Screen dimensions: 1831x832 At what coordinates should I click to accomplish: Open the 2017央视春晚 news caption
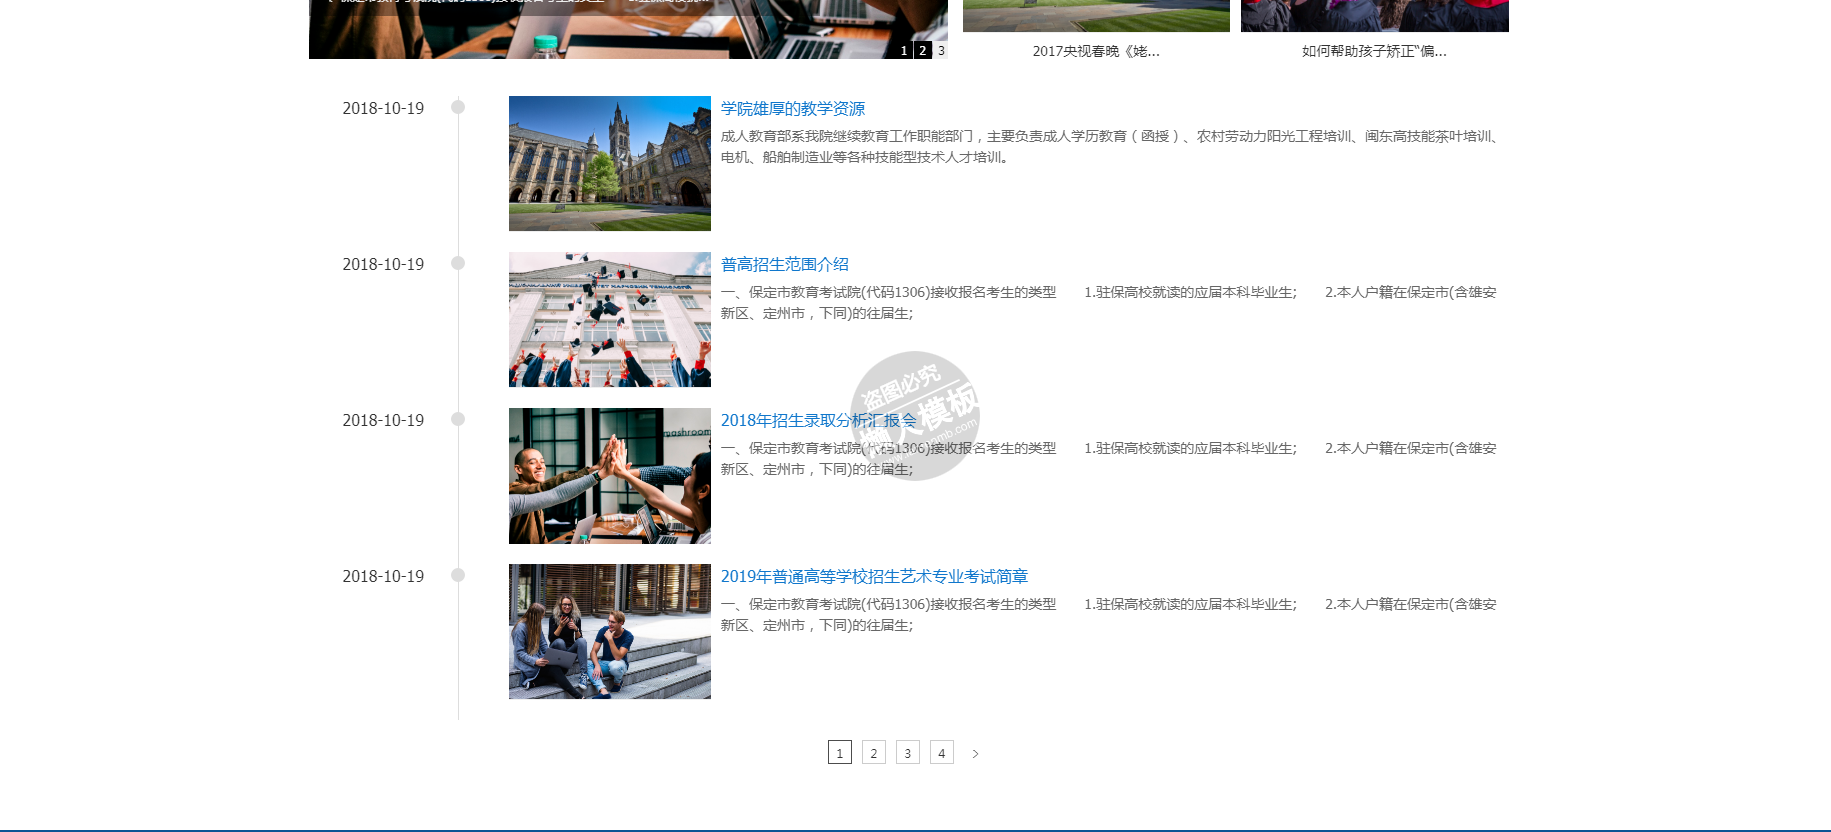tap(1096, 51)
